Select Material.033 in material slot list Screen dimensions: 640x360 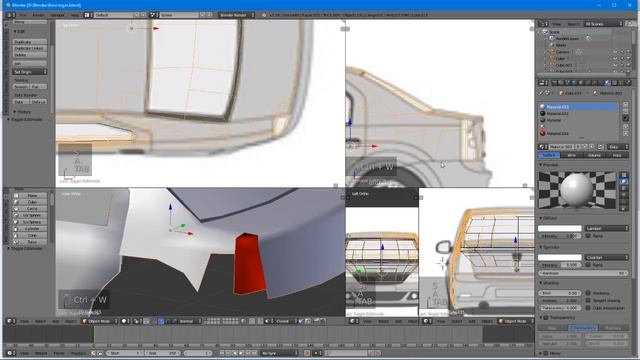pos(578,107)
